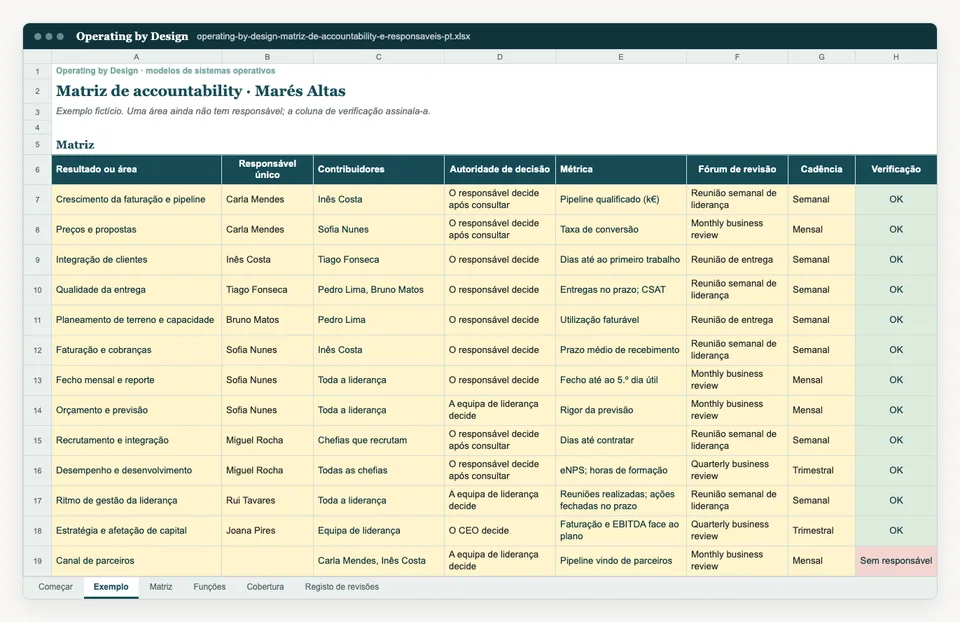This screenshot has height=622, width=960.
Task: Switch to the Começar sheet tab
Action: [55, 586]
